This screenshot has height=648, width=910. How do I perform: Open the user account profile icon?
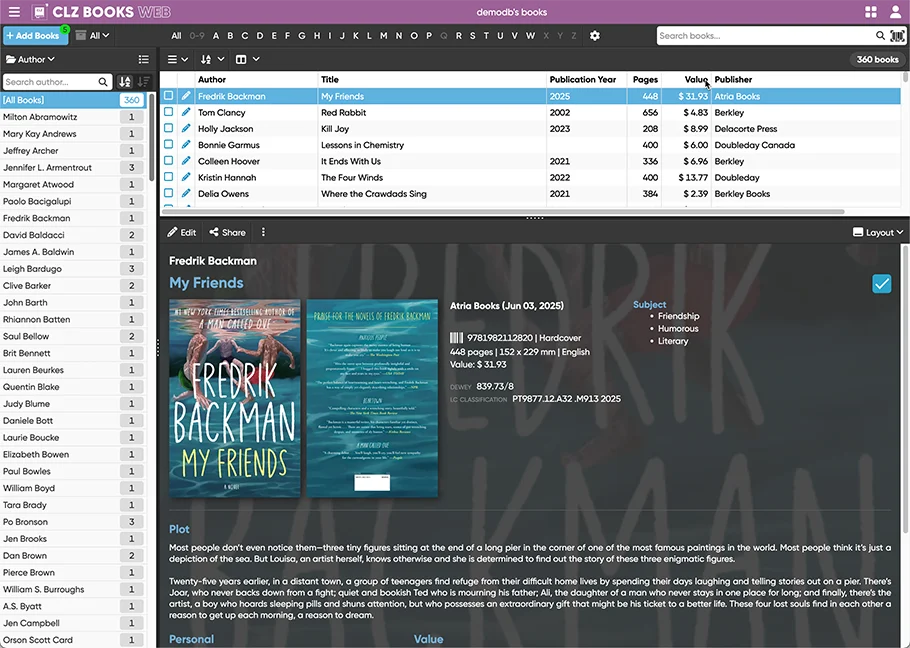(896, 12)
